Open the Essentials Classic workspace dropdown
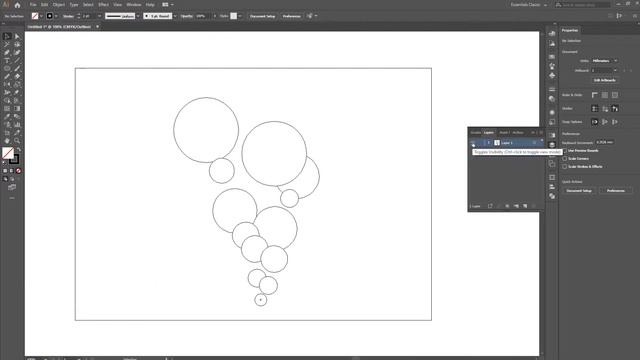 pos(529,5)
